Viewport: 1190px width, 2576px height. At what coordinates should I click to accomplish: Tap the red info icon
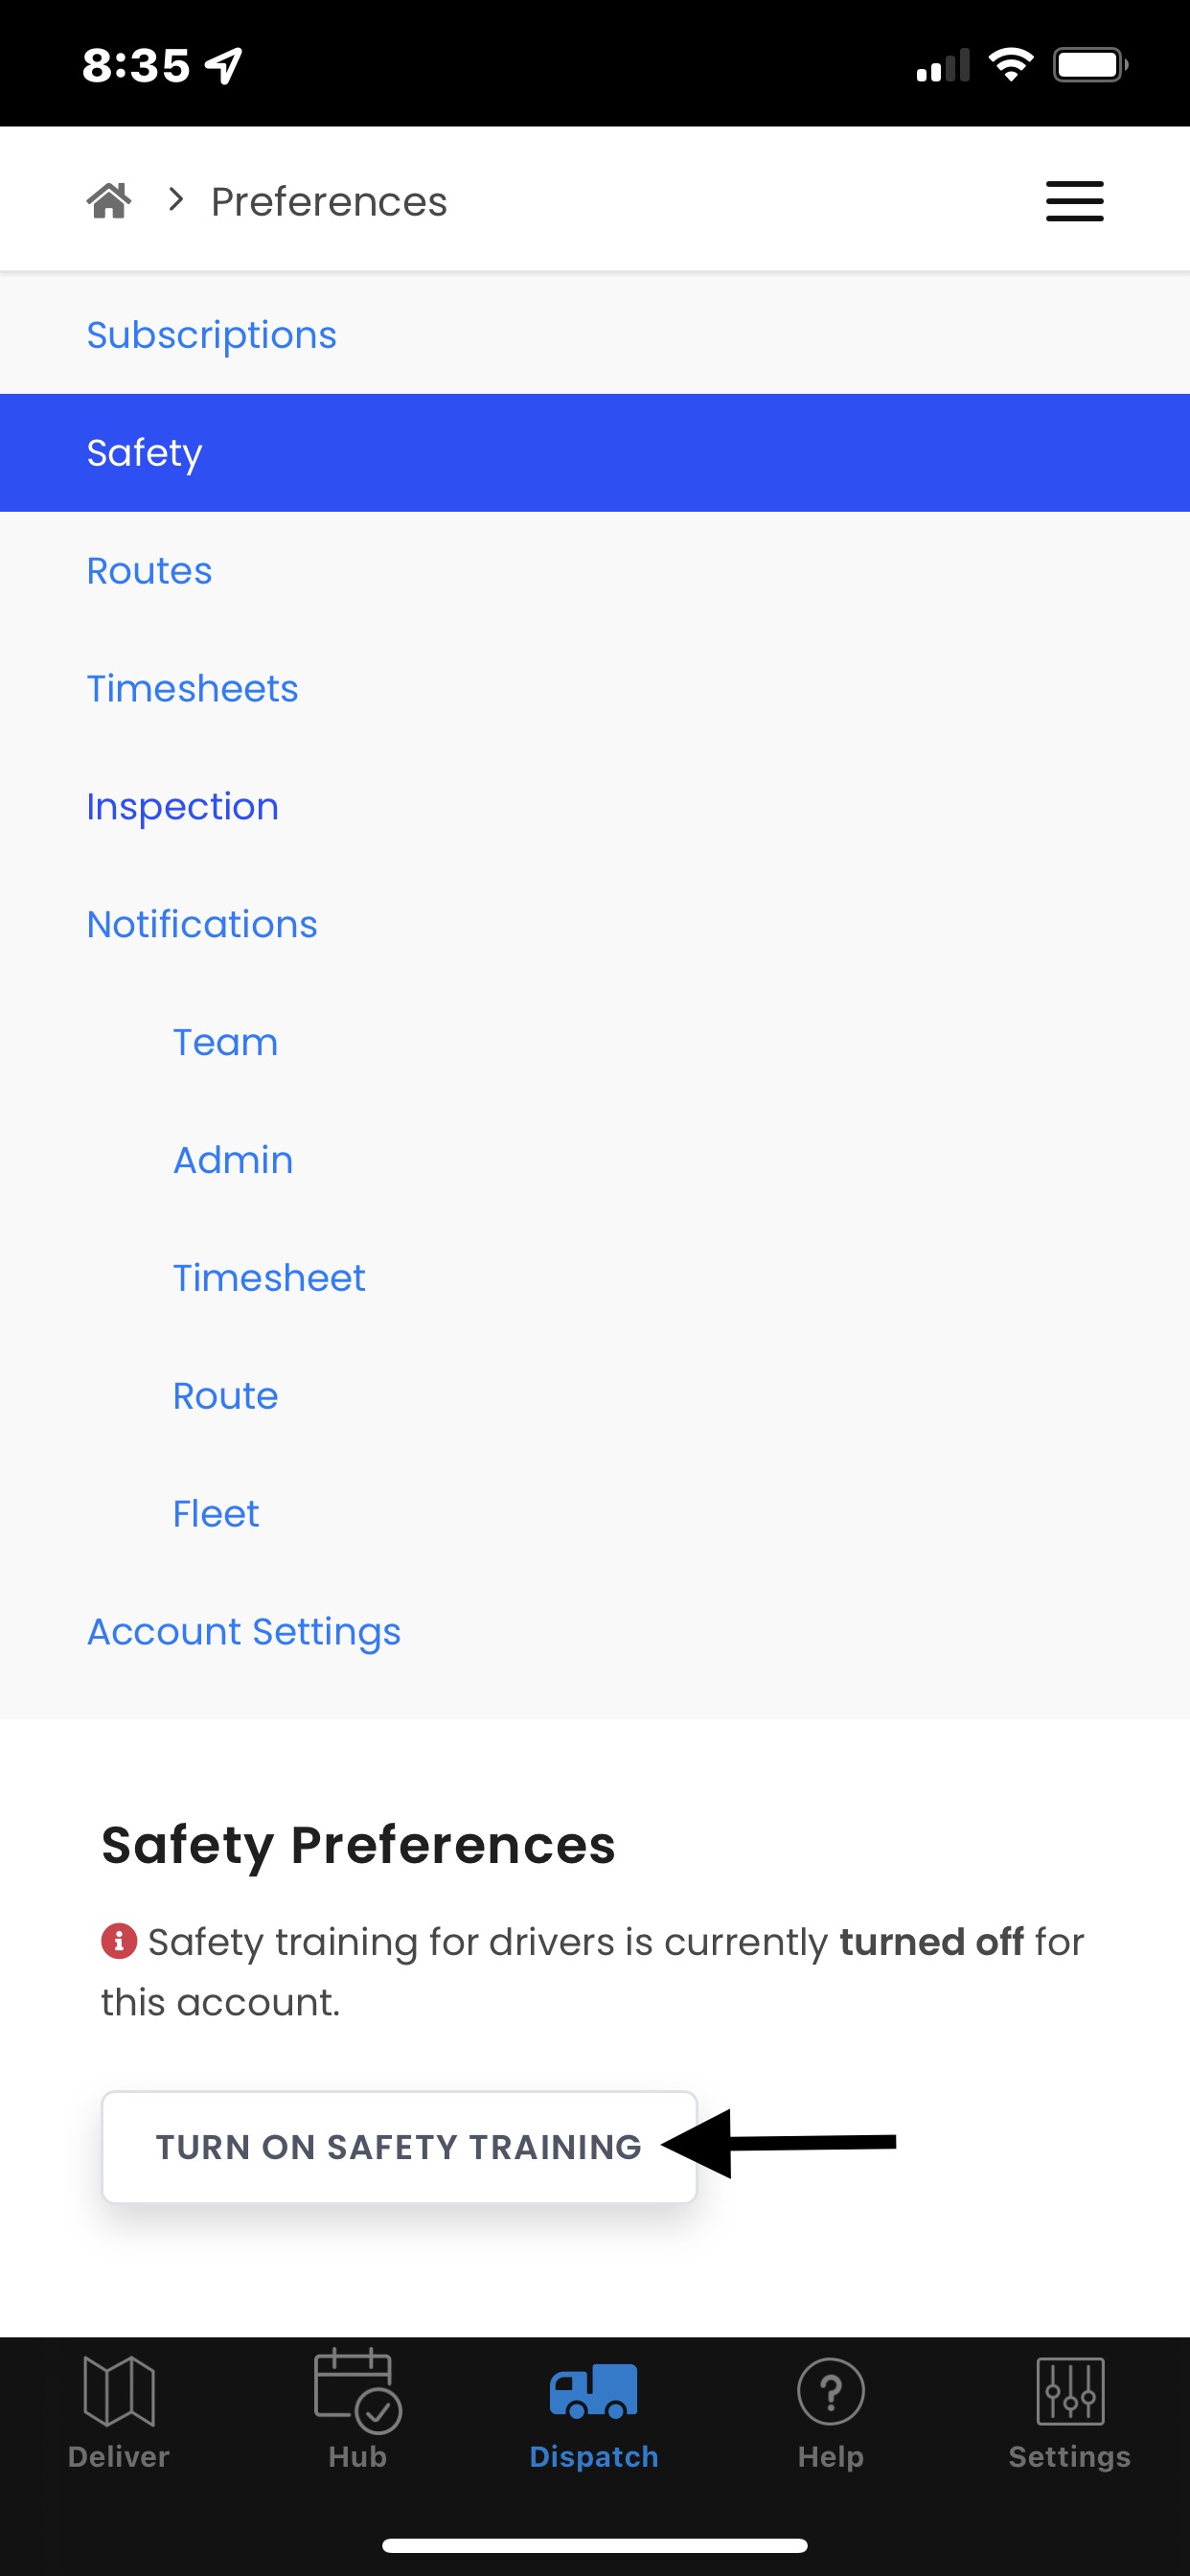(119, 1941)
